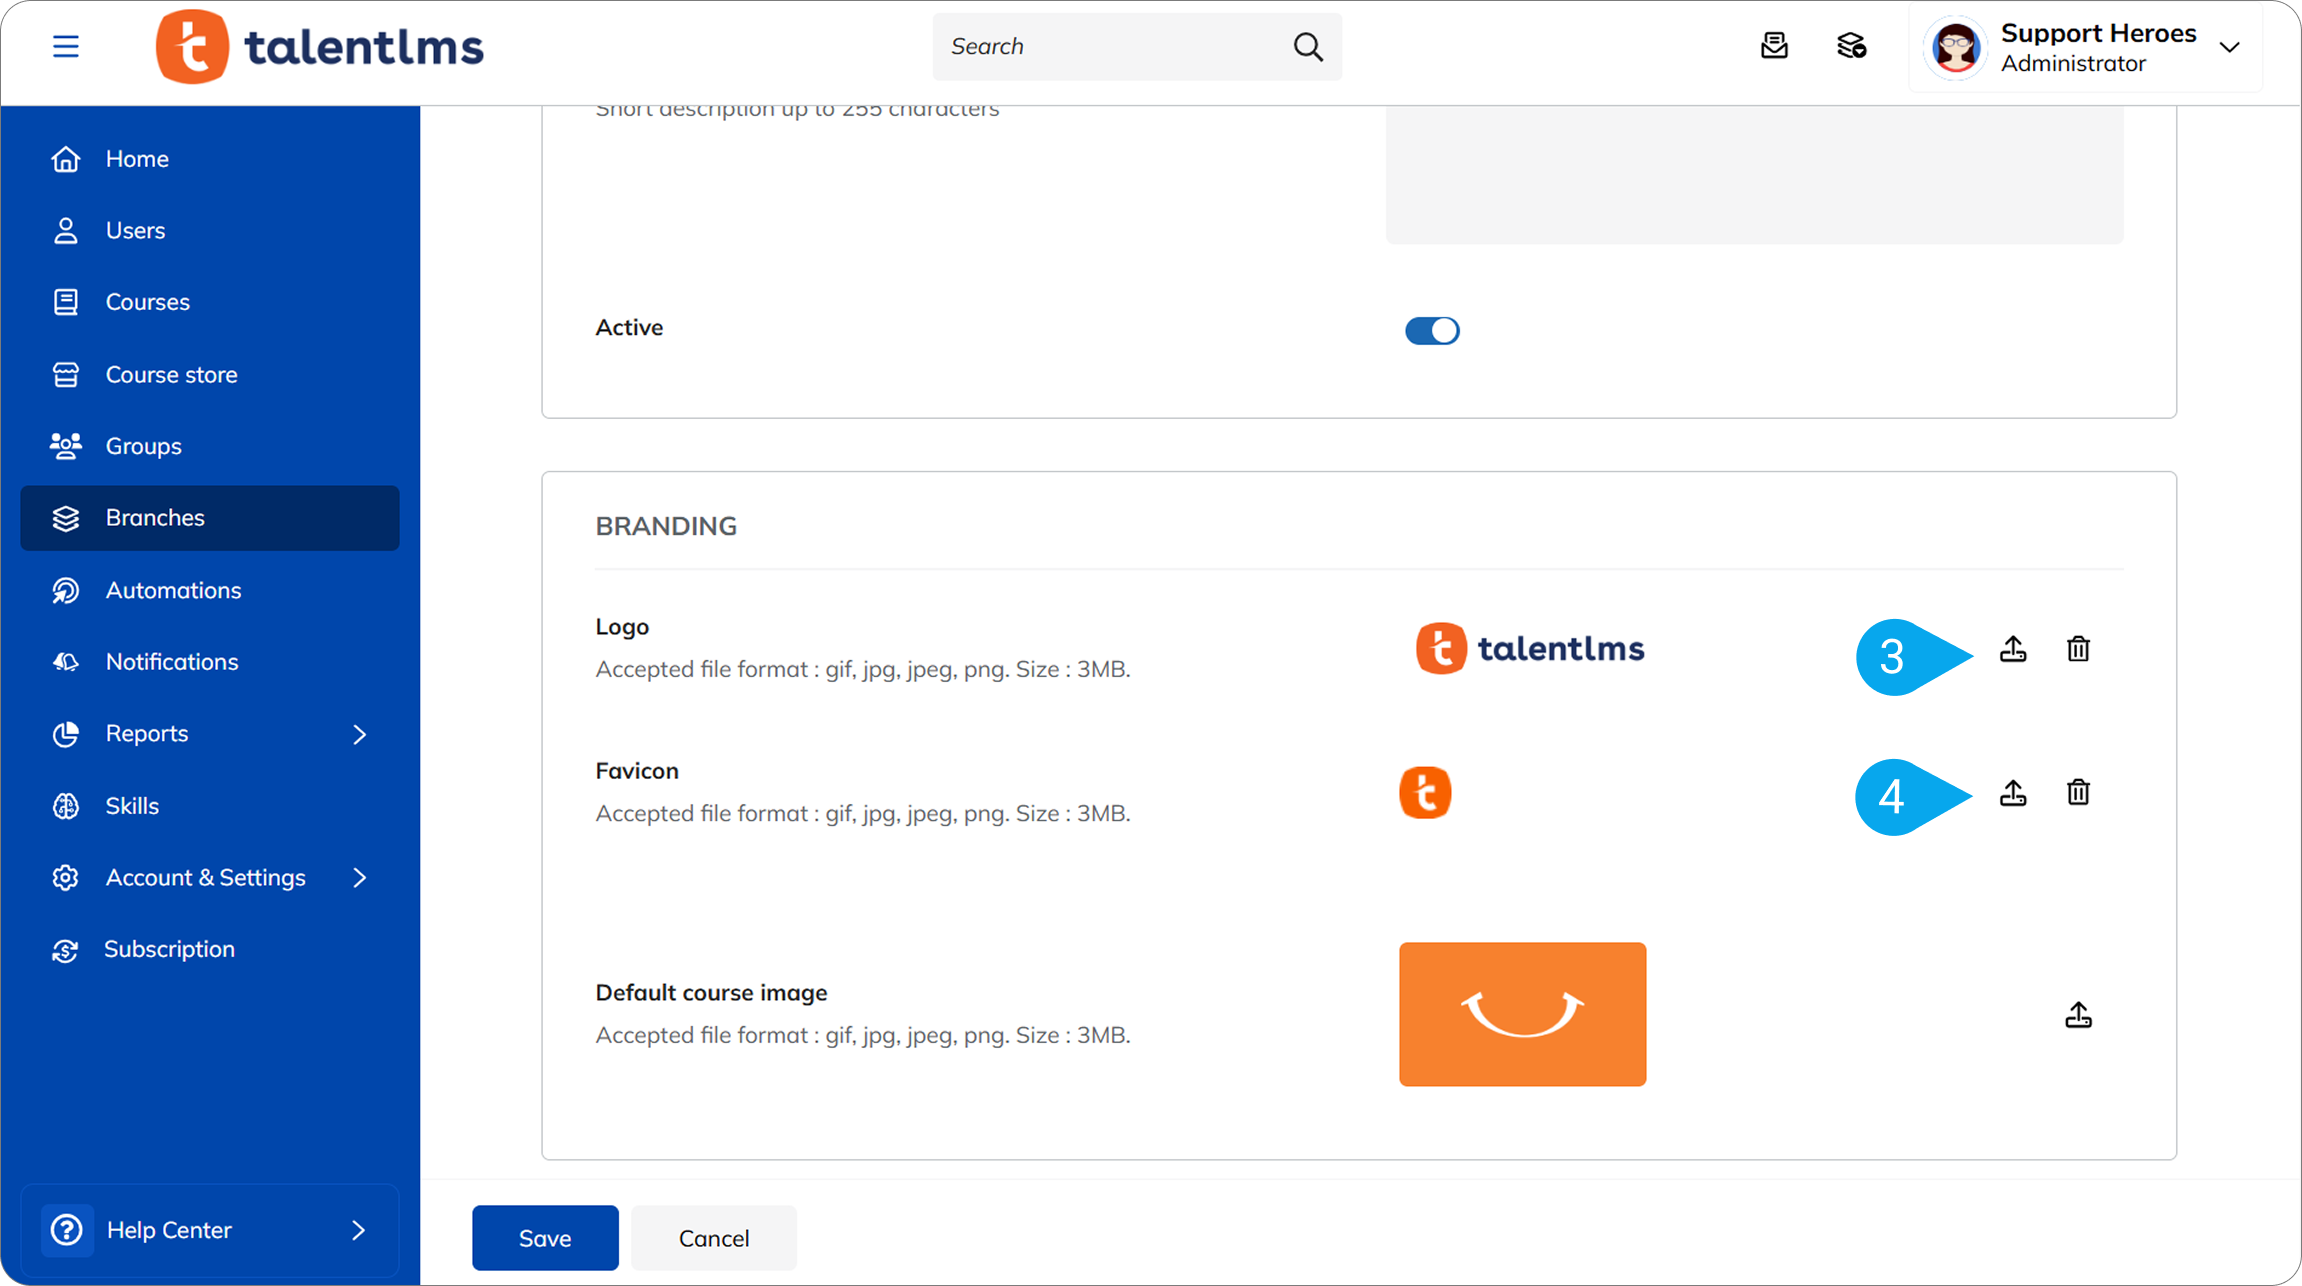This screenshot has width=2302, height=1286.
Task: Click the Favicon upload icon
Action: click(2013, 793)
